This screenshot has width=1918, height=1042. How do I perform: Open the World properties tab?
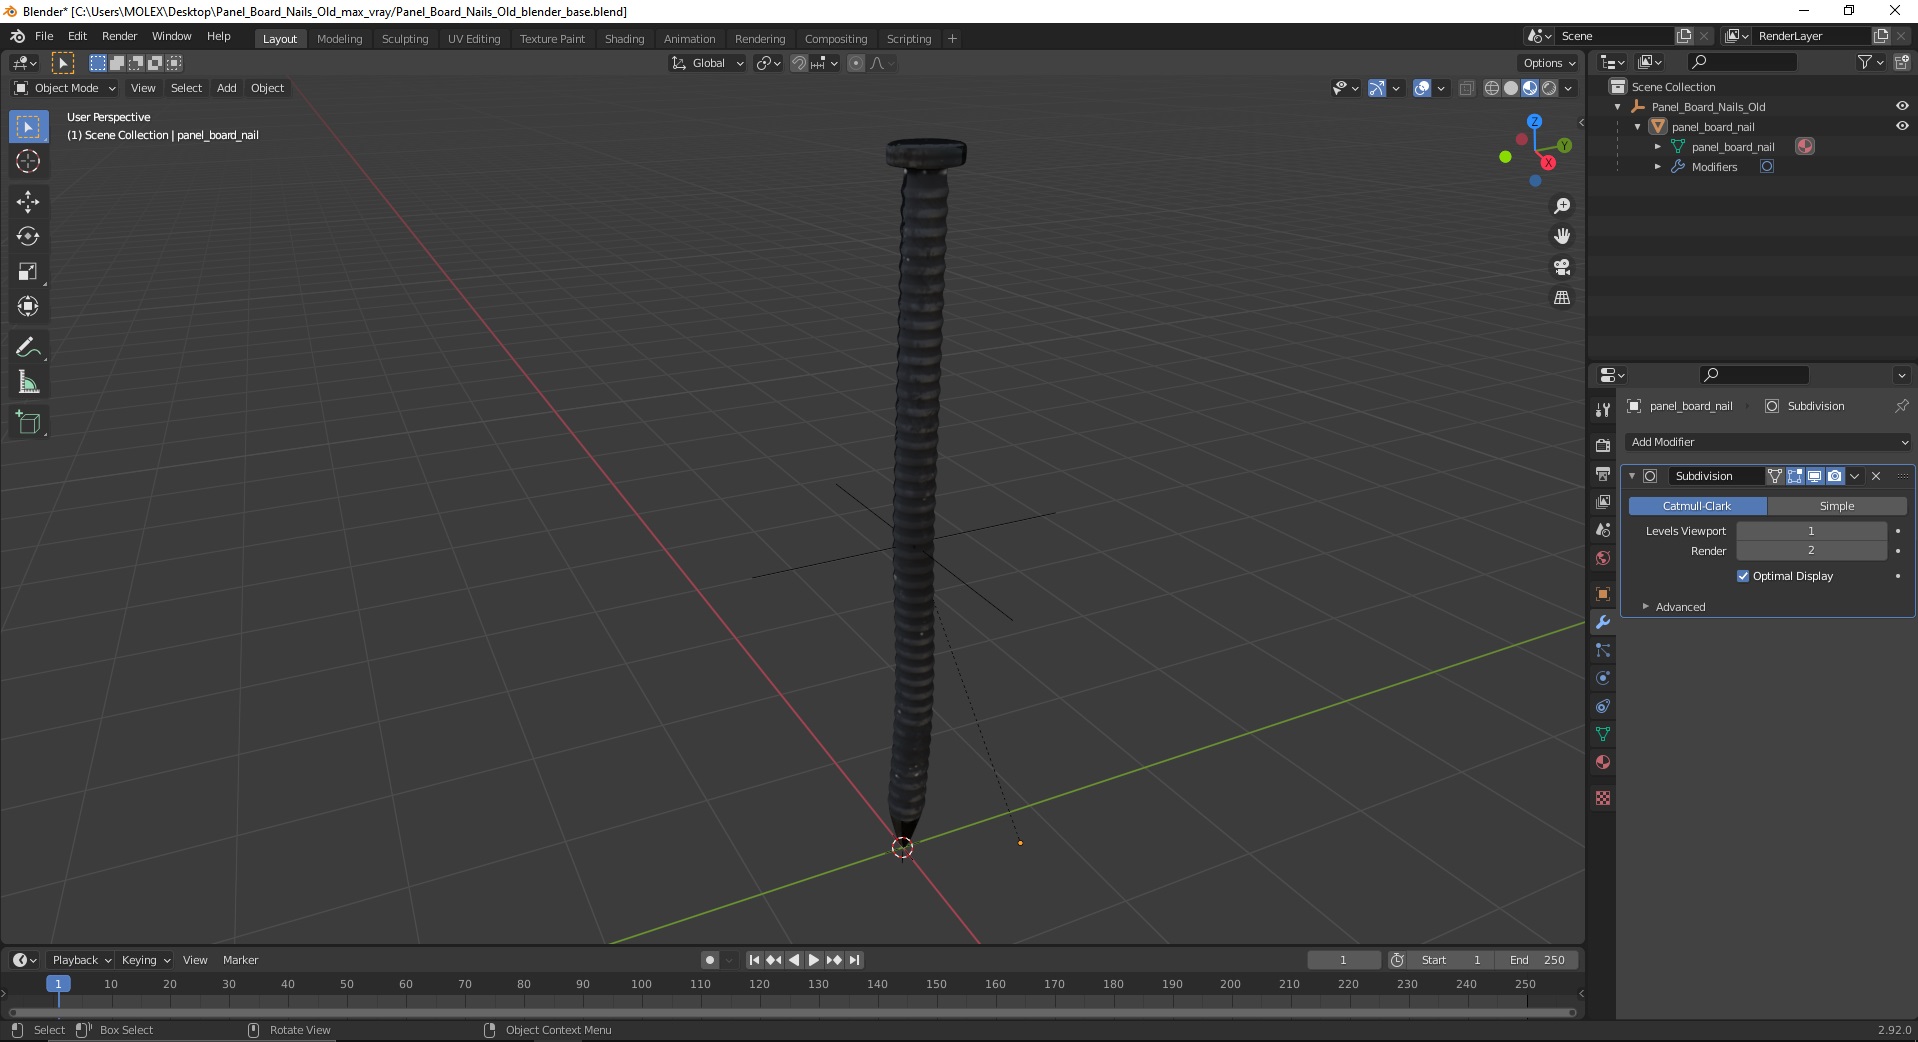coord(1603,557)
